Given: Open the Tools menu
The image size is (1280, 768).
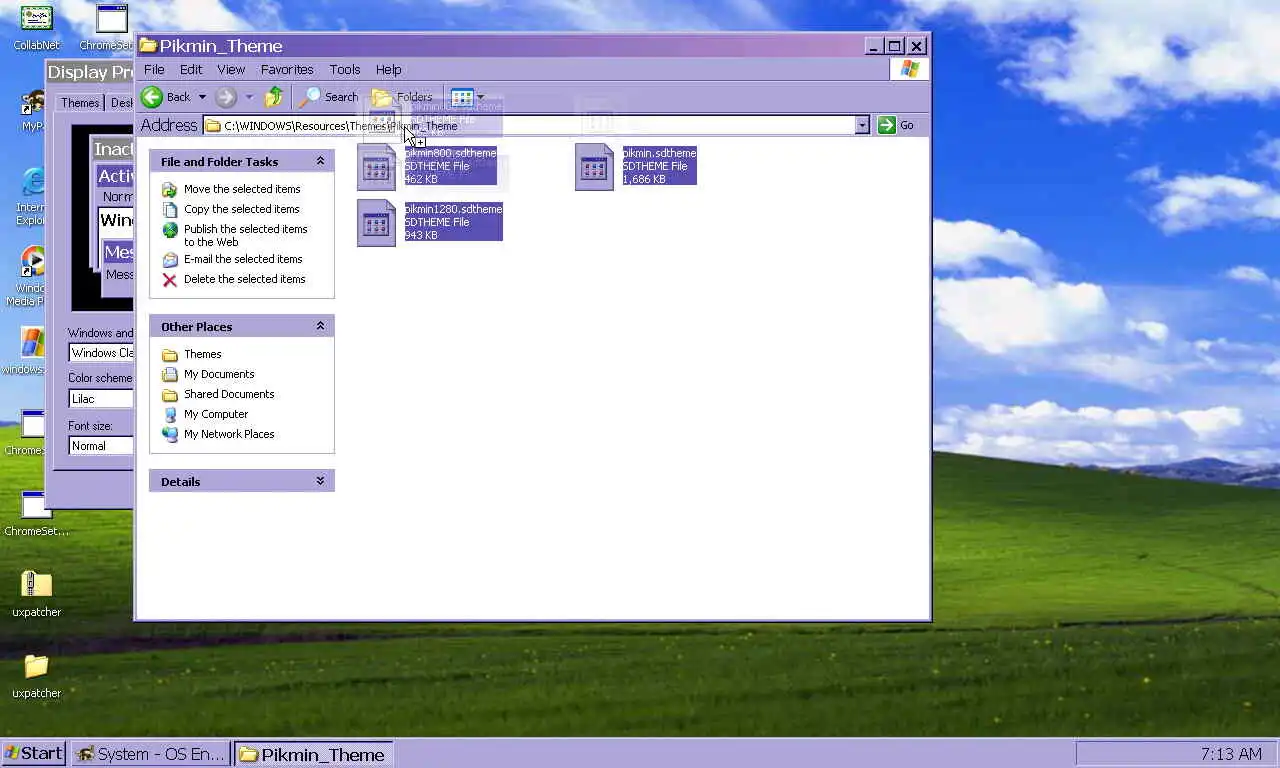Looking at the screenshot, I should click(x=345, y=69).
